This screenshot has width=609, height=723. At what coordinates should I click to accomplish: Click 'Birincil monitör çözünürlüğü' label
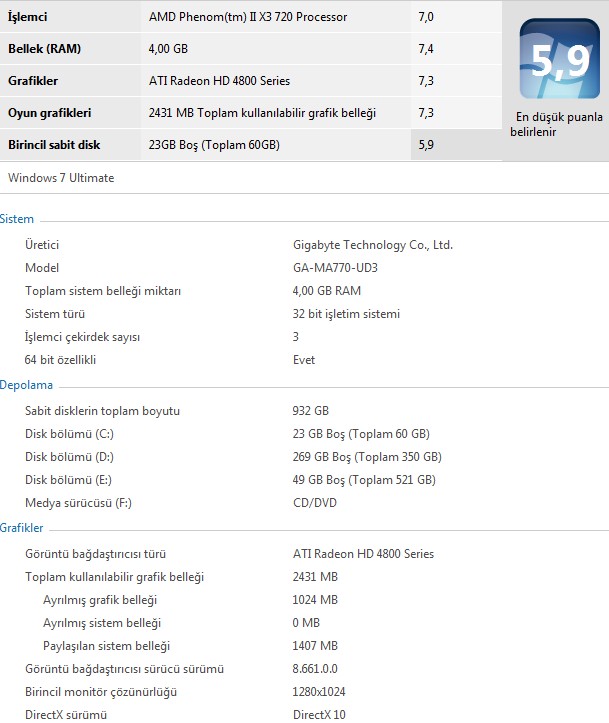(101, 692)
